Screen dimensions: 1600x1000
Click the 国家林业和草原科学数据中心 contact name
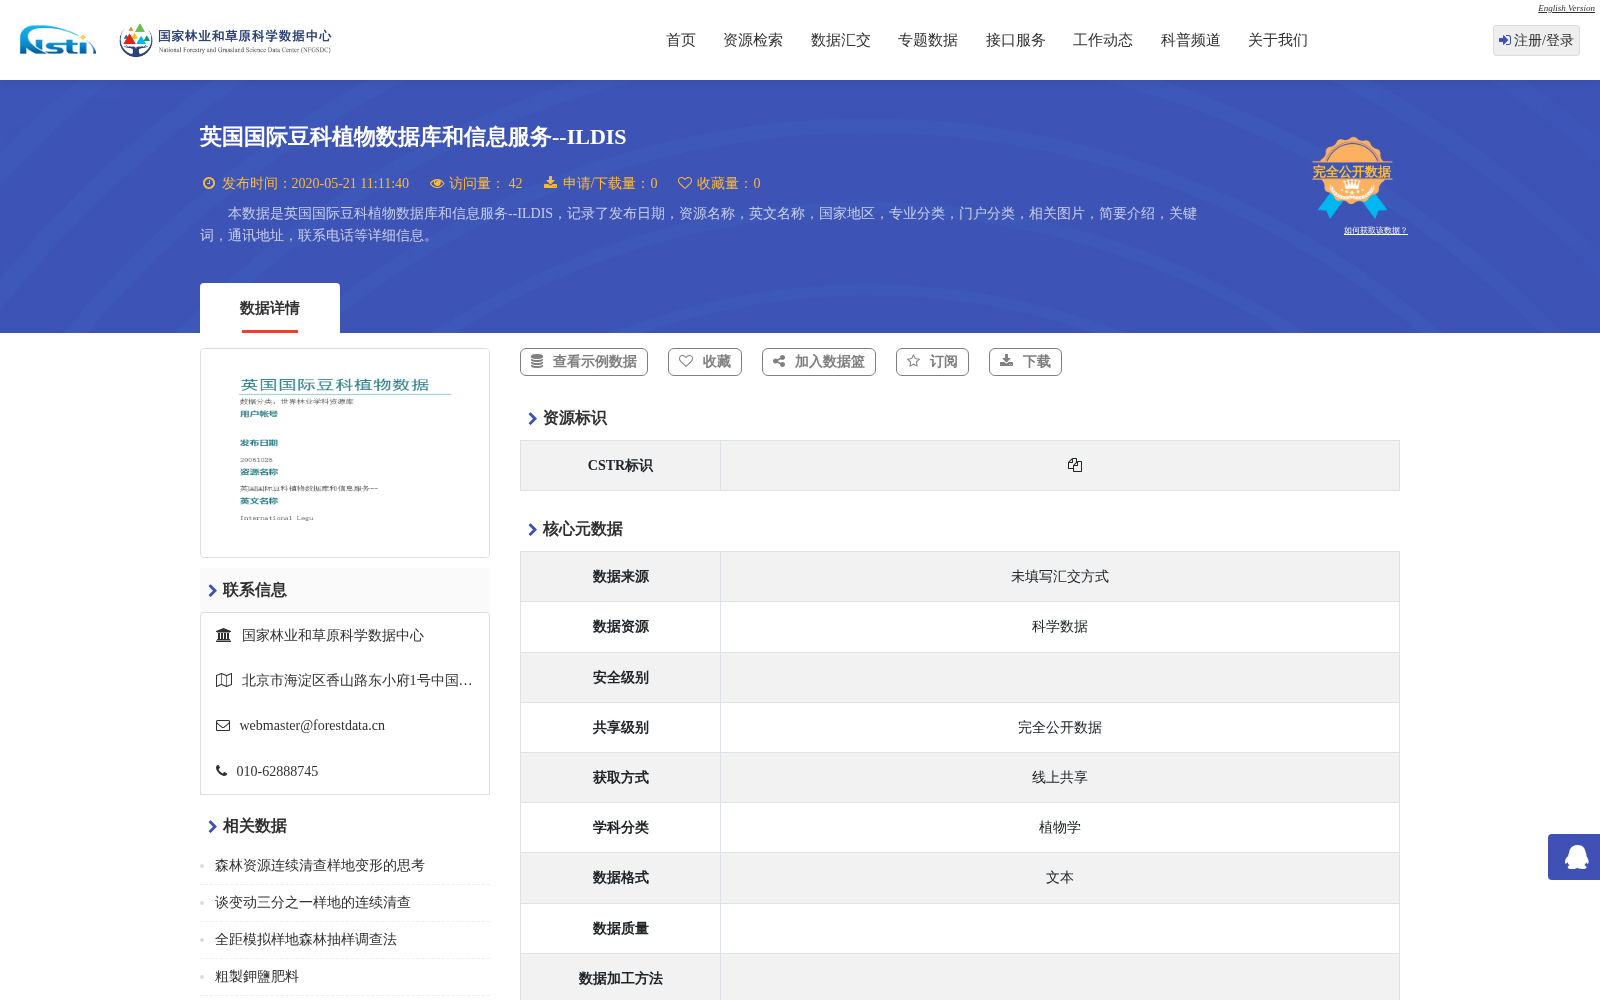pos(333,636)
